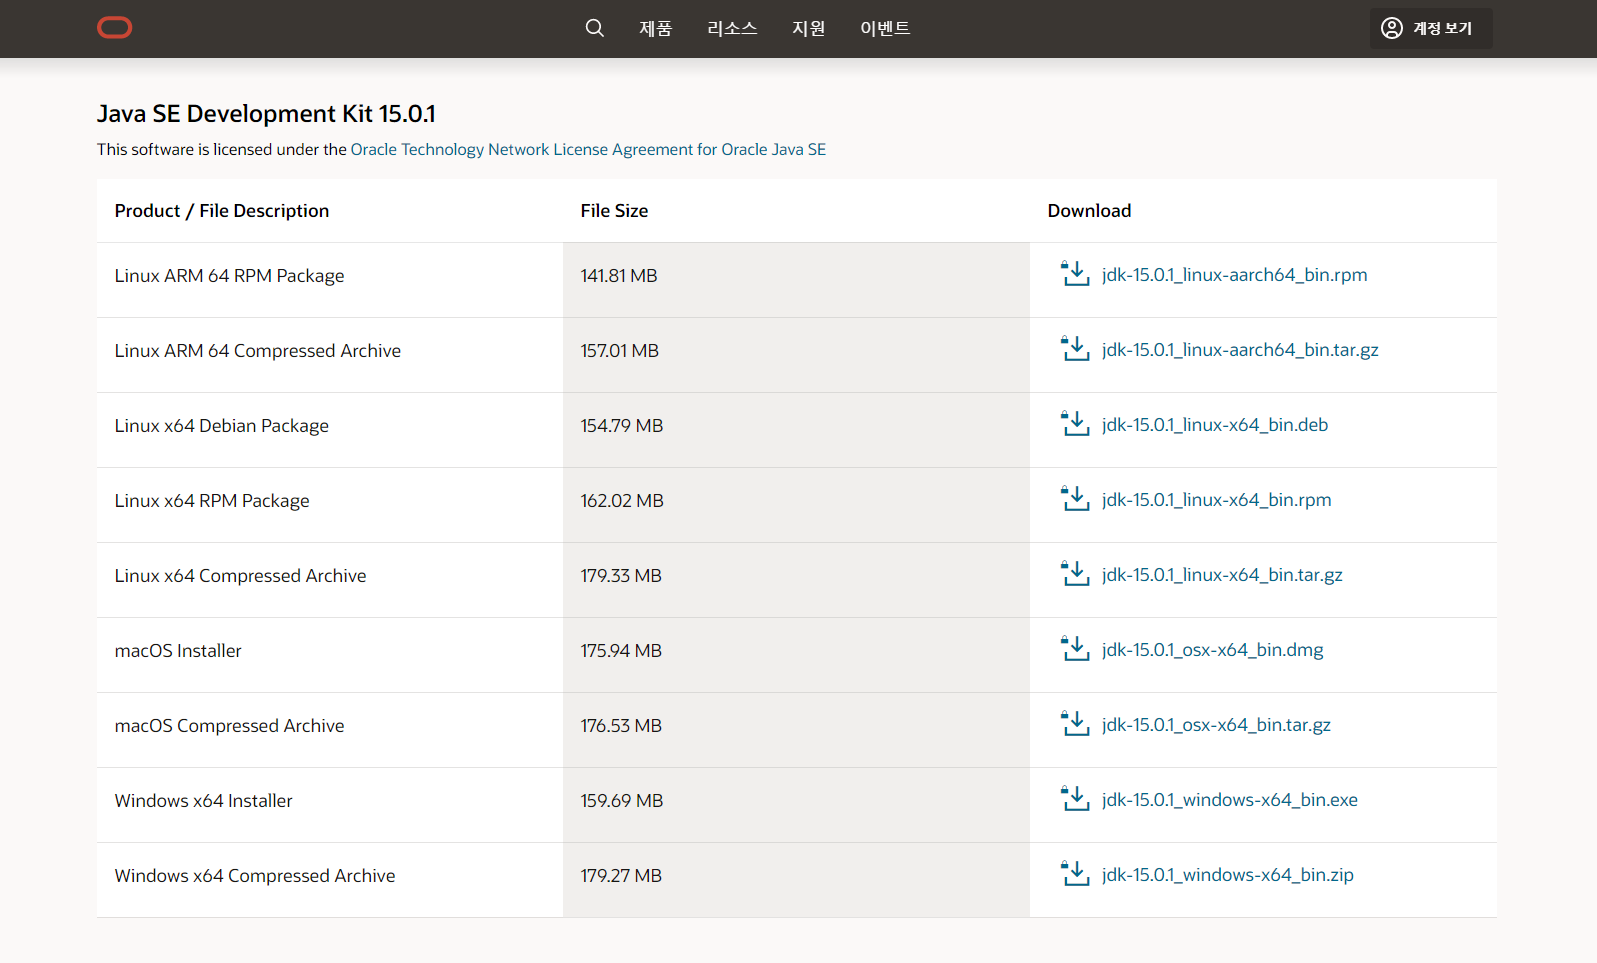Select Windows x64 Compressed Archive text
The width and height of the screenshot is (1597, 963).
click(x=255, y=876)
